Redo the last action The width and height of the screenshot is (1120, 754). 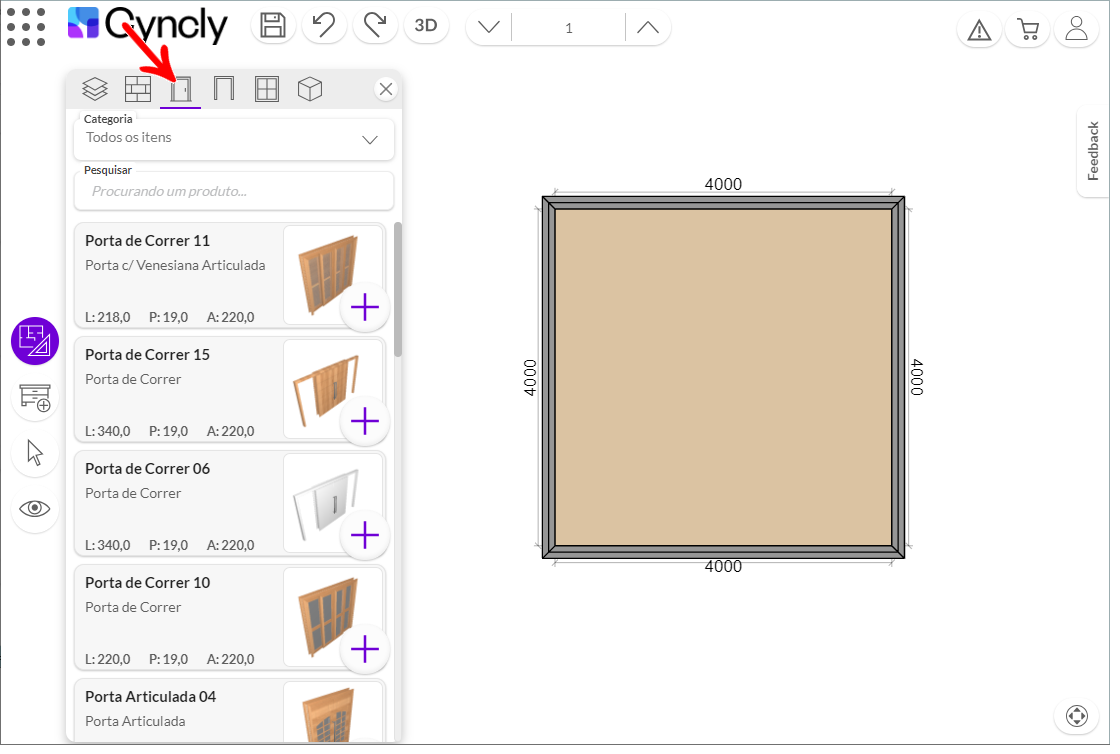pos(375,26)
